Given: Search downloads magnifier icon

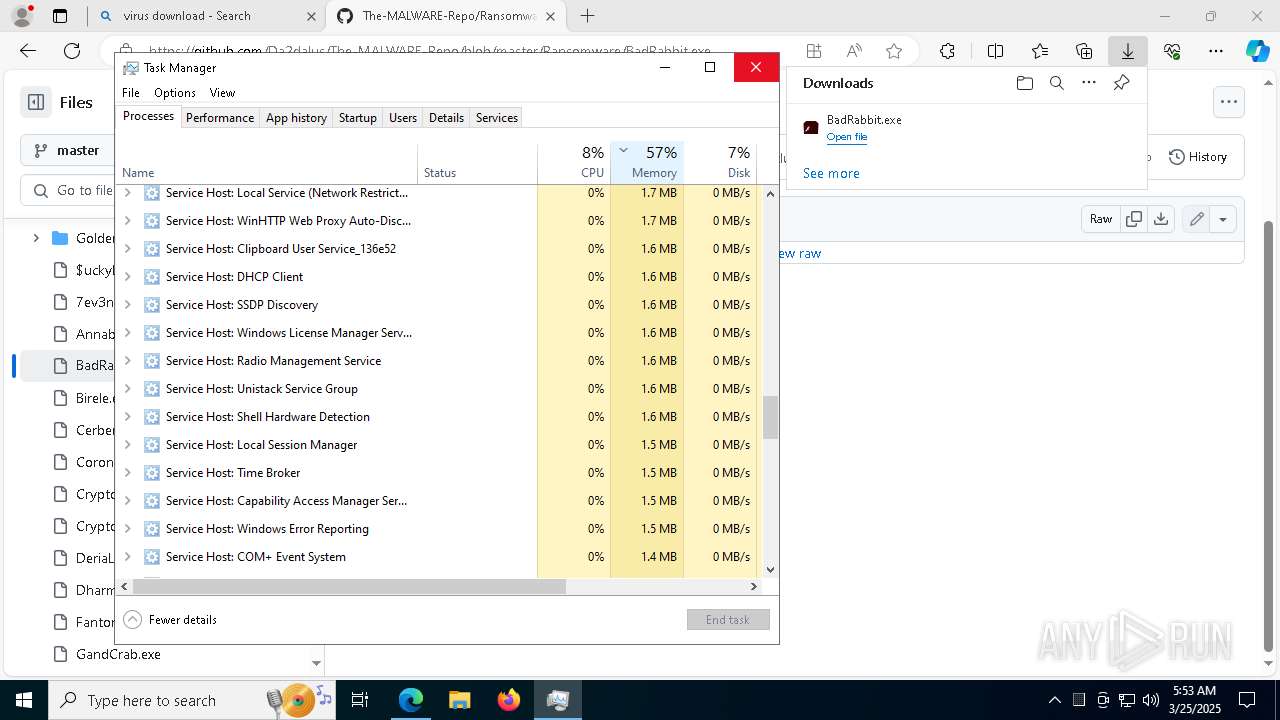Looking at the screenshot, I should point(1056,83).
